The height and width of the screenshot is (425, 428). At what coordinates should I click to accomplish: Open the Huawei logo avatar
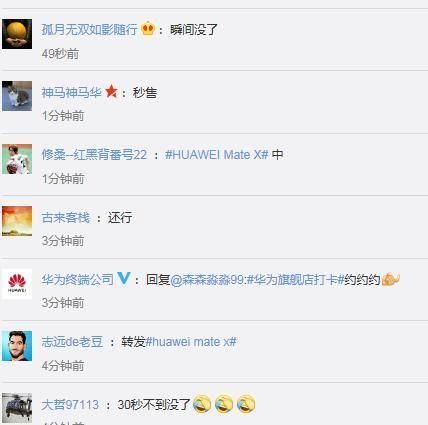[x=17, y=284]
